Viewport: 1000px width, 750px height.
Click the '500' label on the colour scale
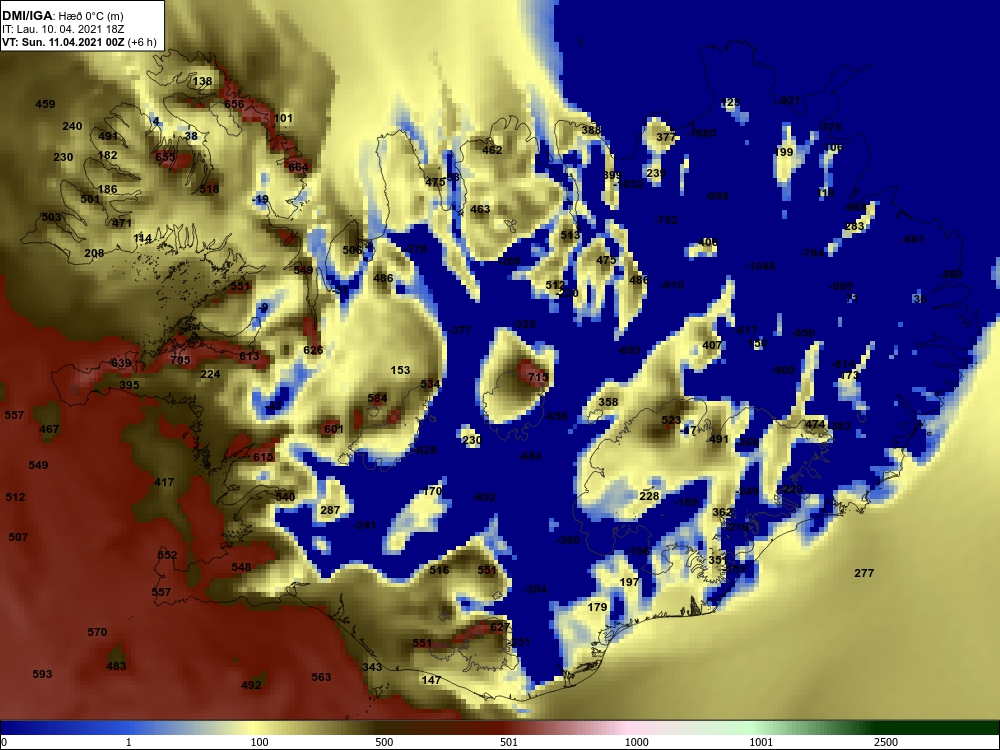(x=384, y=742)
